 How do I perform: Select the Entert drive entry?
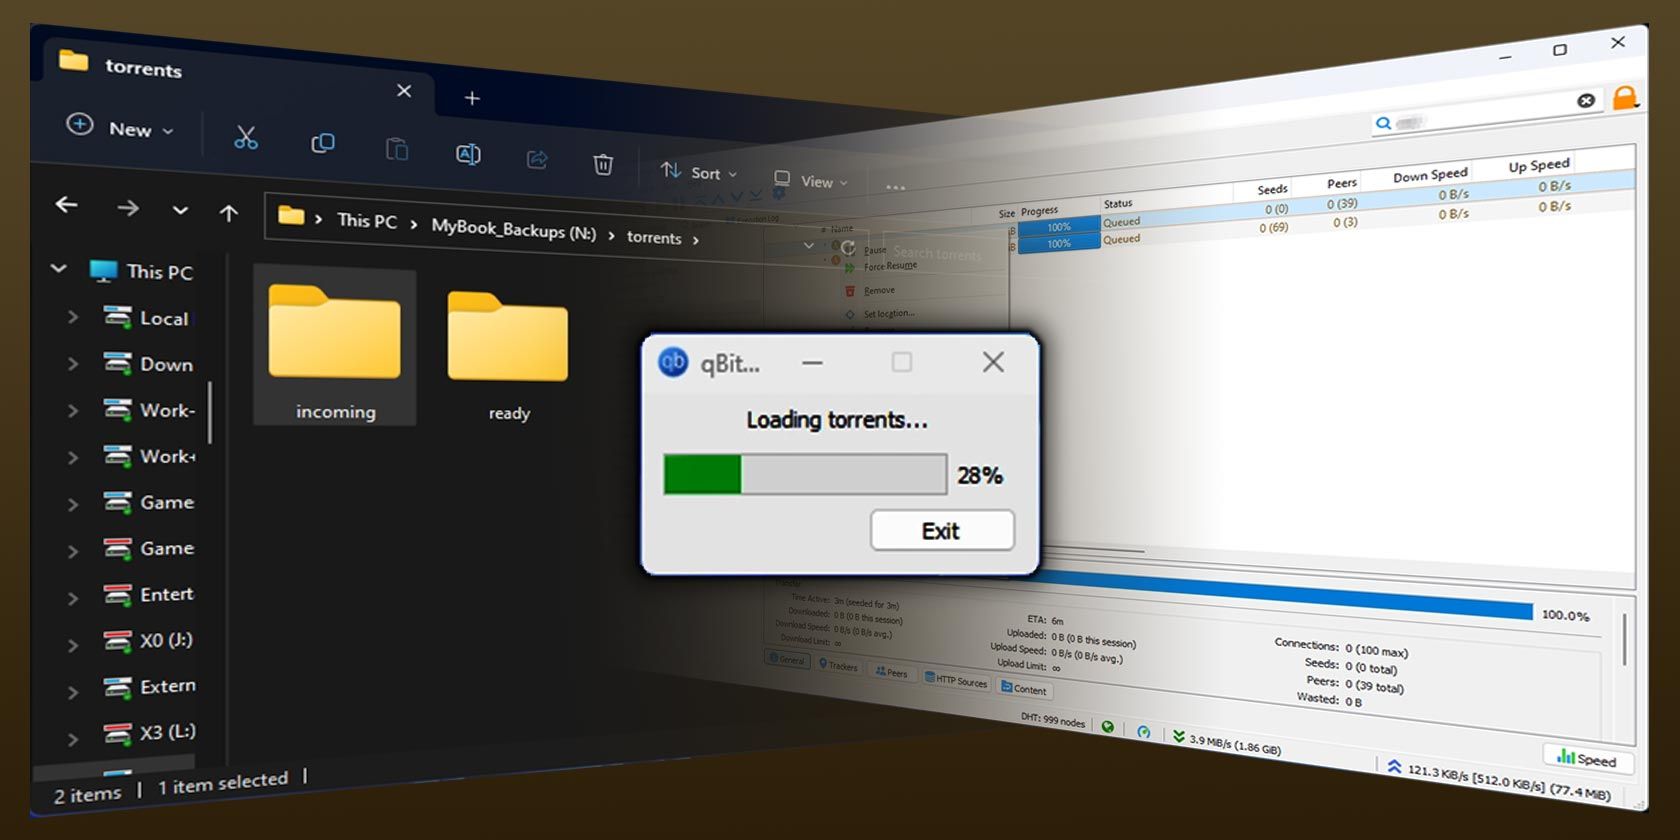(149, 594)
